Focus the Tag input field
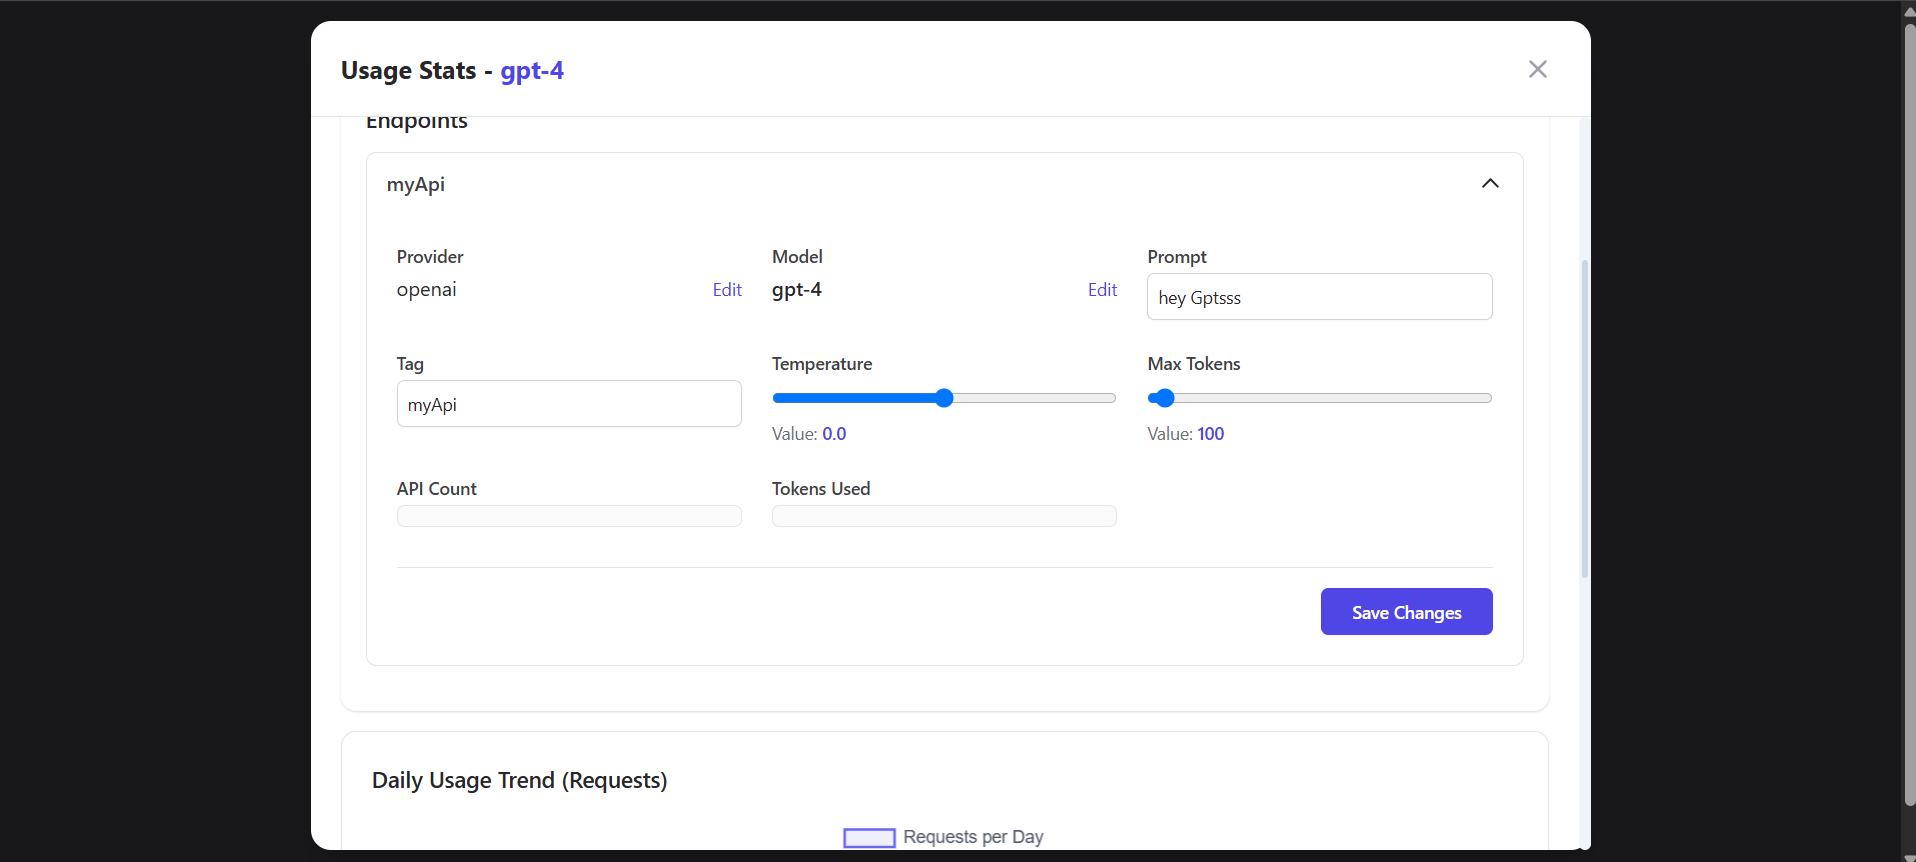The width and height of the screenshot is (1916, 862). 569,404
